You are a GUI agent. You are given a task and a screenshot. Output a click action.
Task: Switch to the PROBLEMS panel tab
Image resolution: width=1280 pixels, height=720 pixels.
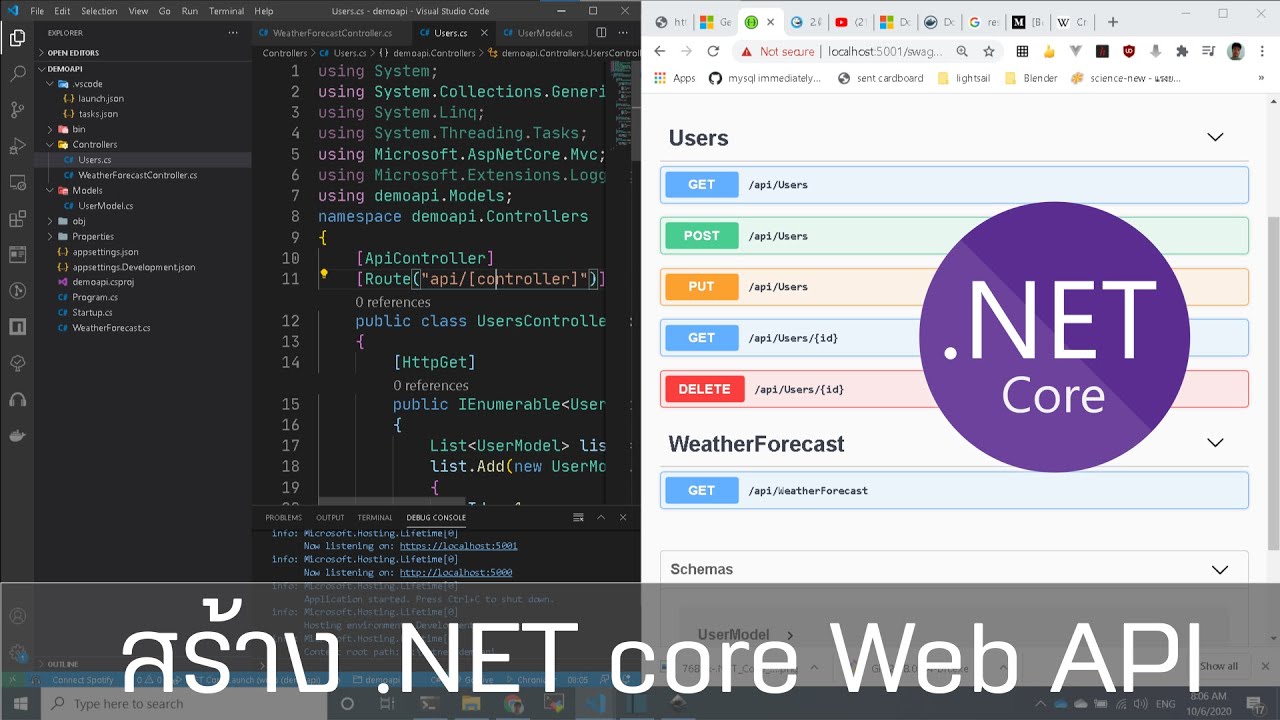283,517
